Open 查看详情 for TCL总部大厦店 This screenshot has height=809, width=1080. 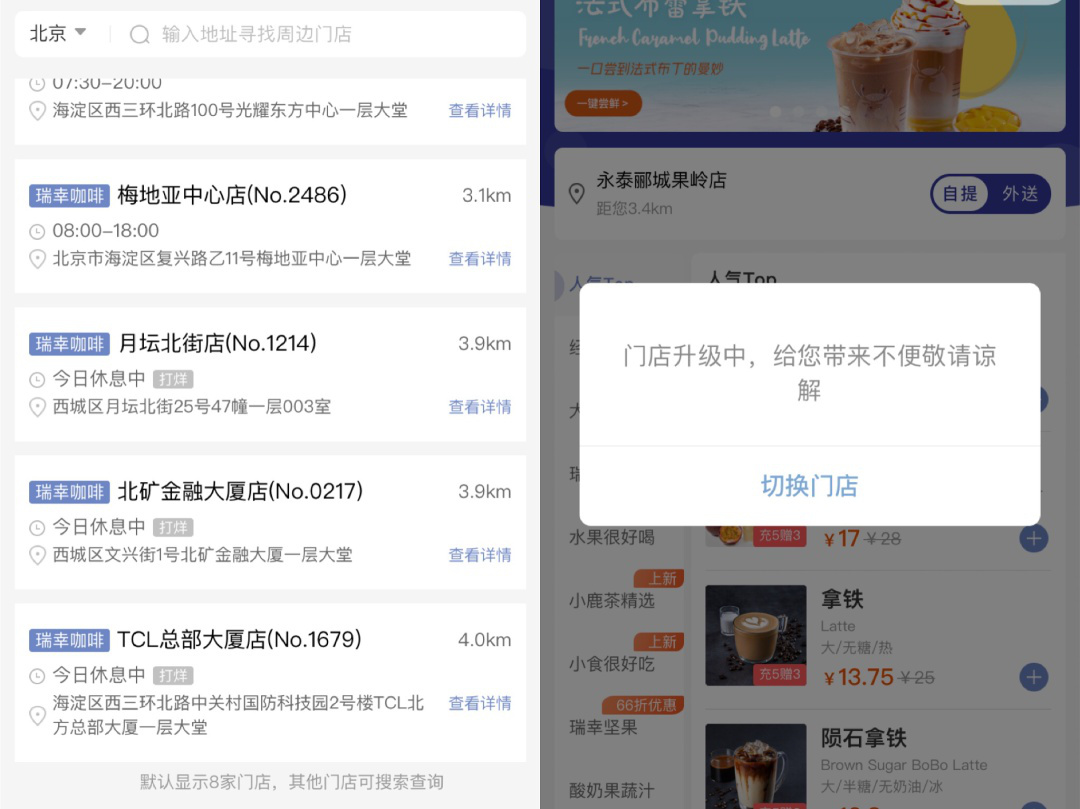pyautogui.click(x=480, y=703)
